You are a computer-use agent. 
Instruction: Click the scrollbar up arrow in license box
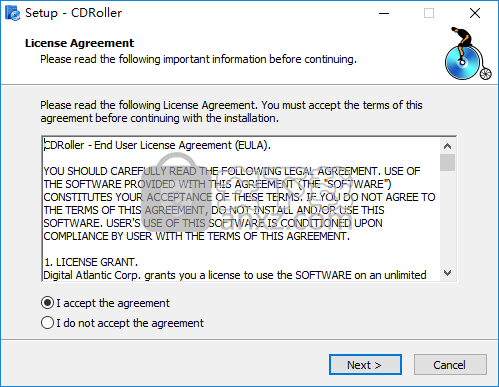pyautogui.click(x=448, y=146)
